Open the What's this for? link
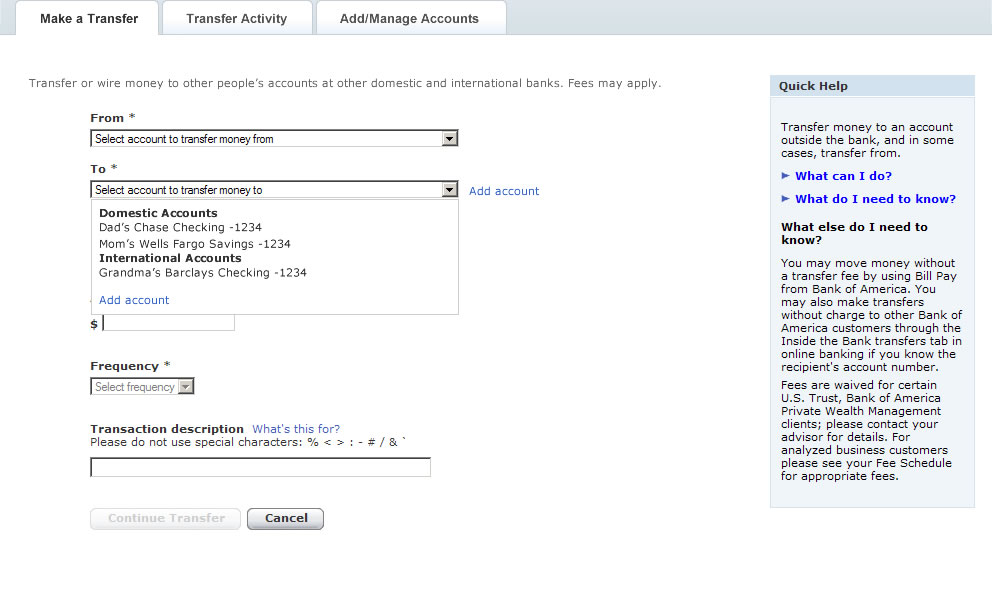Viewport: 992px width, 607px height. pyautogui.click(x=296, y=429)
